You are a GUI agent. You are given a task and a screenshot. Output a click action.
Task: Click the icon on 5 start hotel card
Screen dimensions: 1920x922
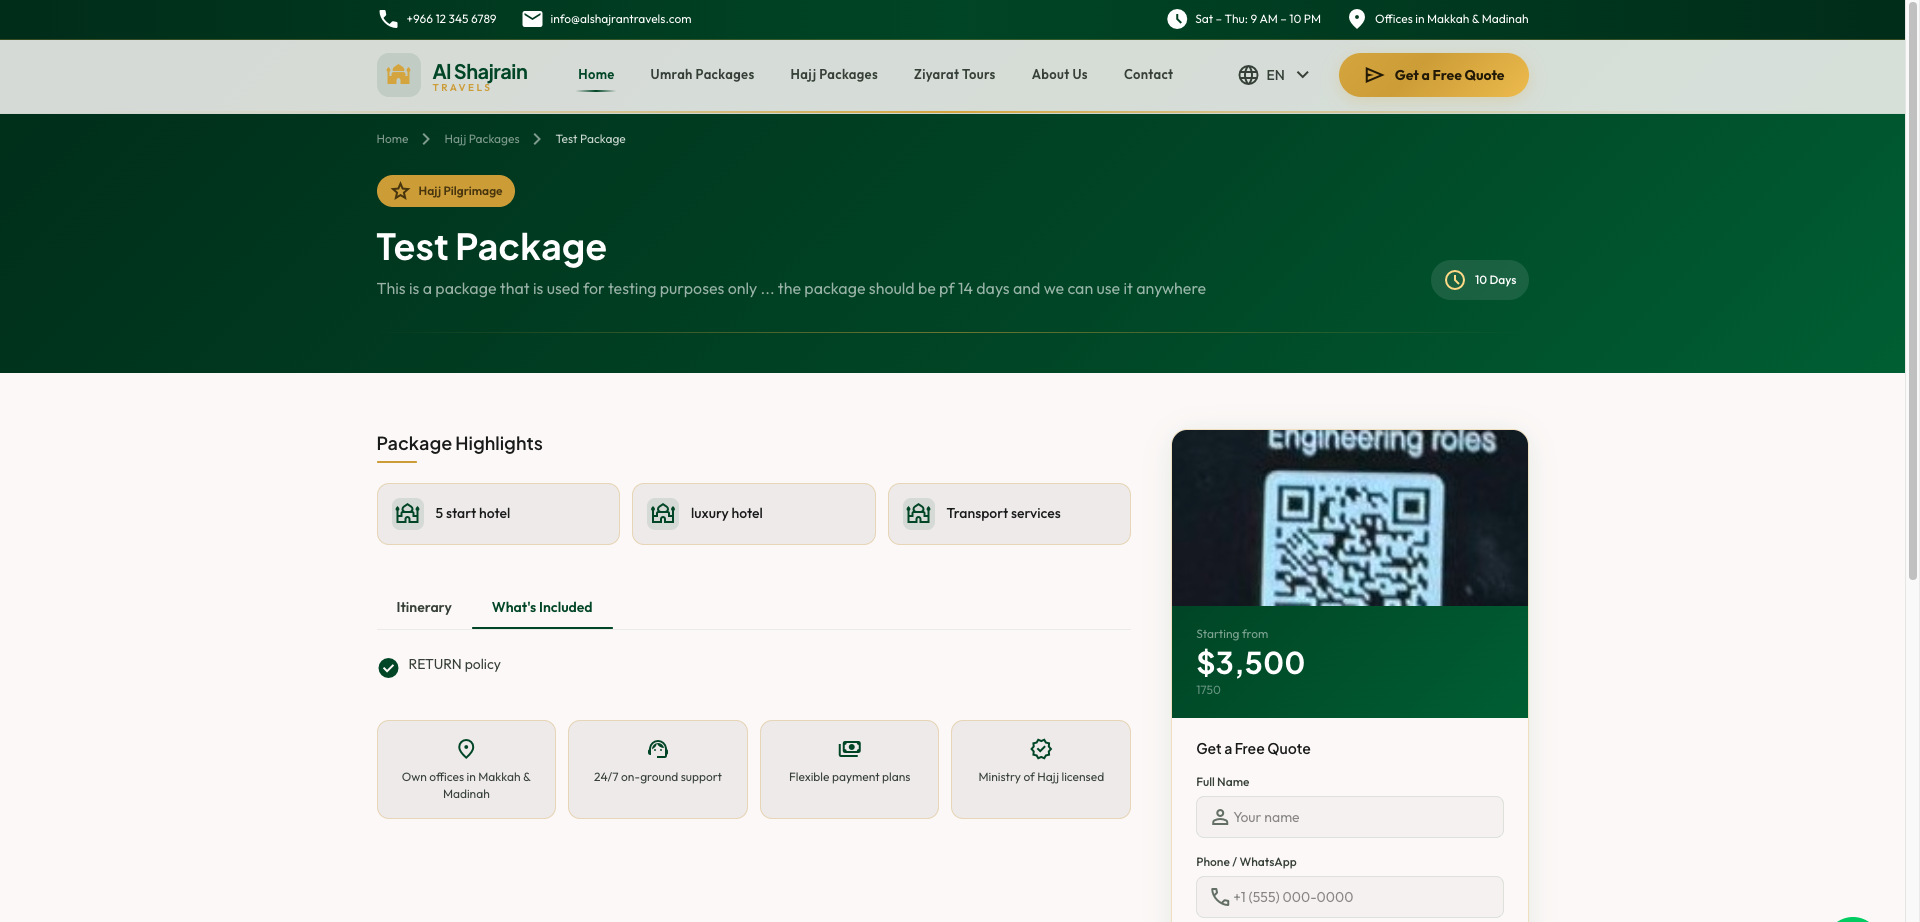pos(408,514)
